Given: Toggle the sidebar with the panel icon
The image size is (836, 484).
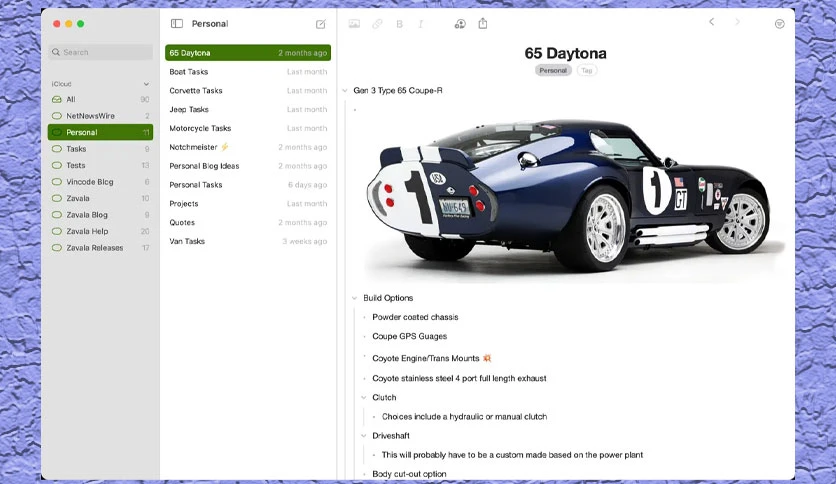Looking at the screenshot, I should tap(176, 23).
